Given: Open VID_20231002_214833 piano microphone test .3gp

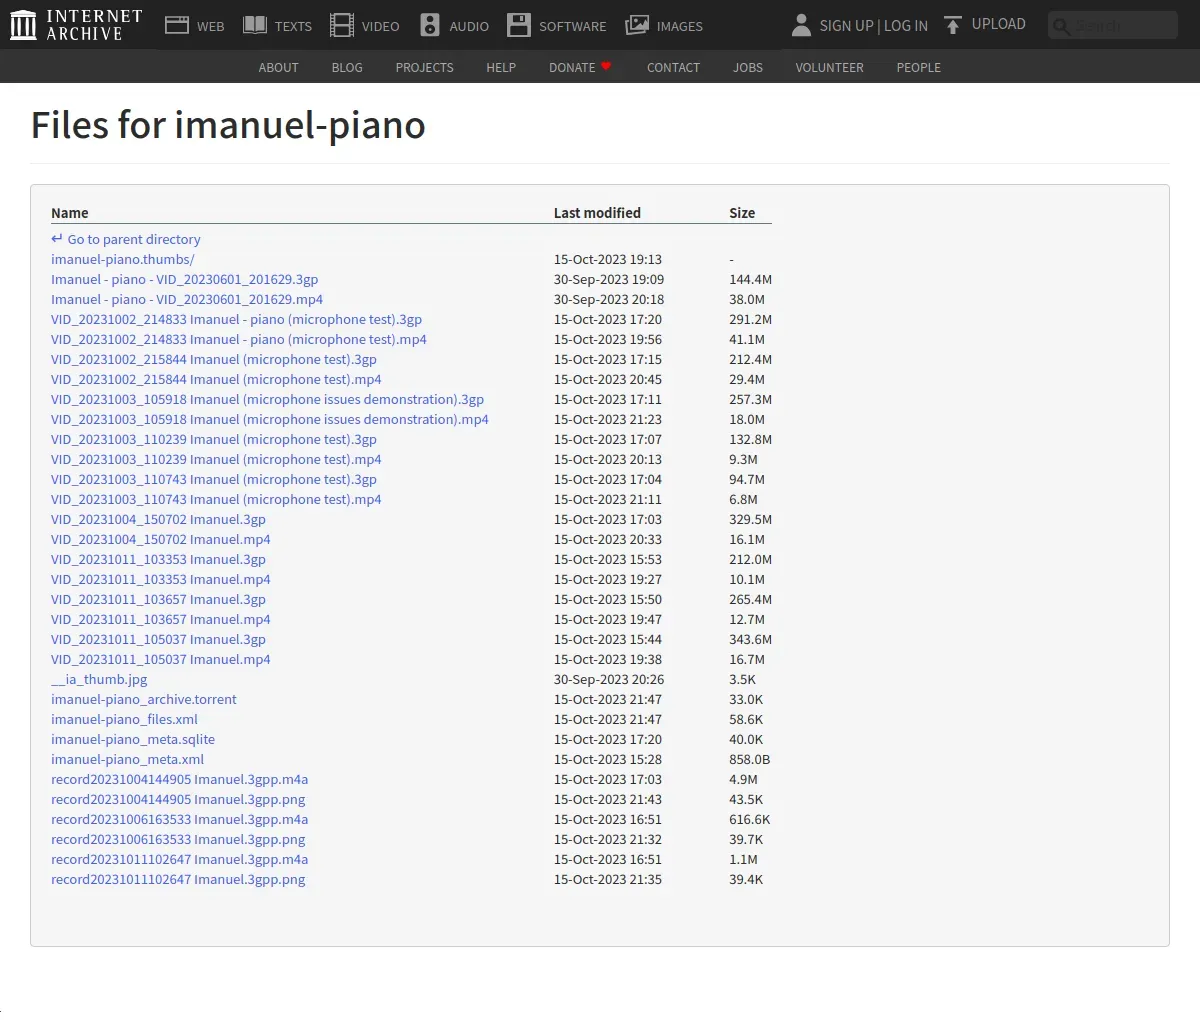Looking at the screenshot, I should (236, 319).
